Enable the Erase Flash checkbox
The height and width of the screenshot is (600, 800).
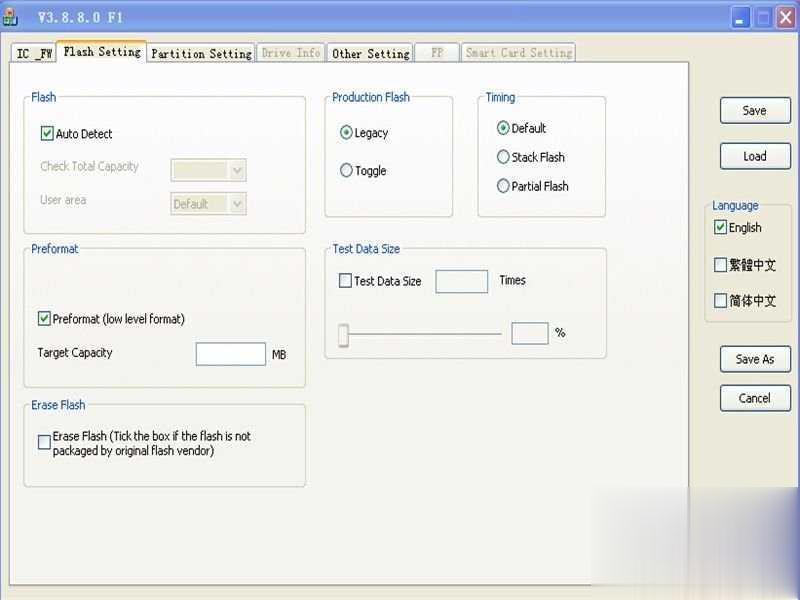click(44, 442)
